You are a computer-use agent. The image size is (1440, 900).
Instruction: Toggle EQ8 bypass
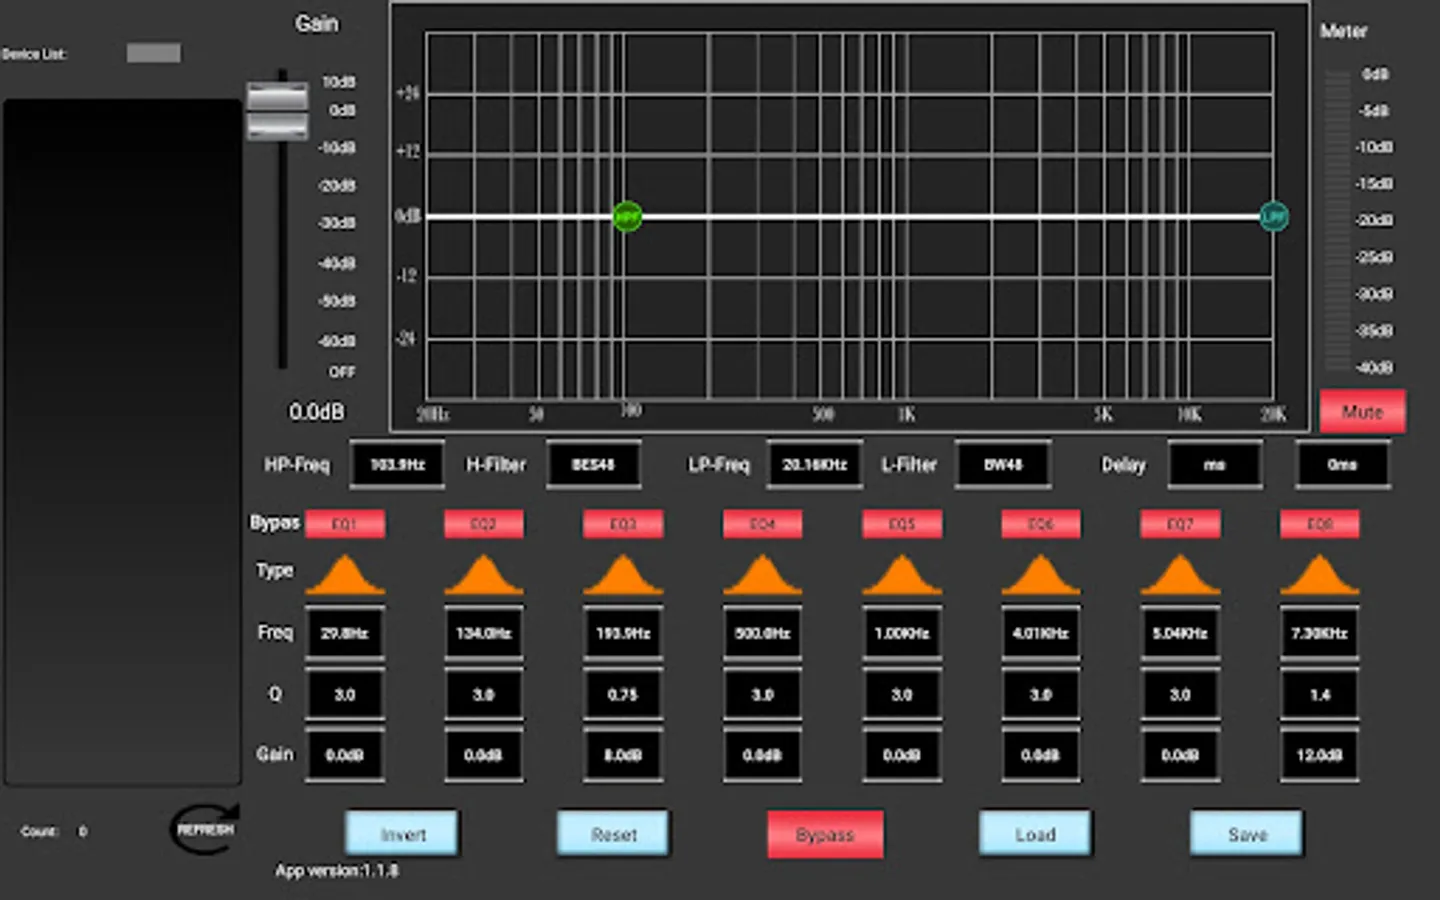click(x=1319, y=524)
